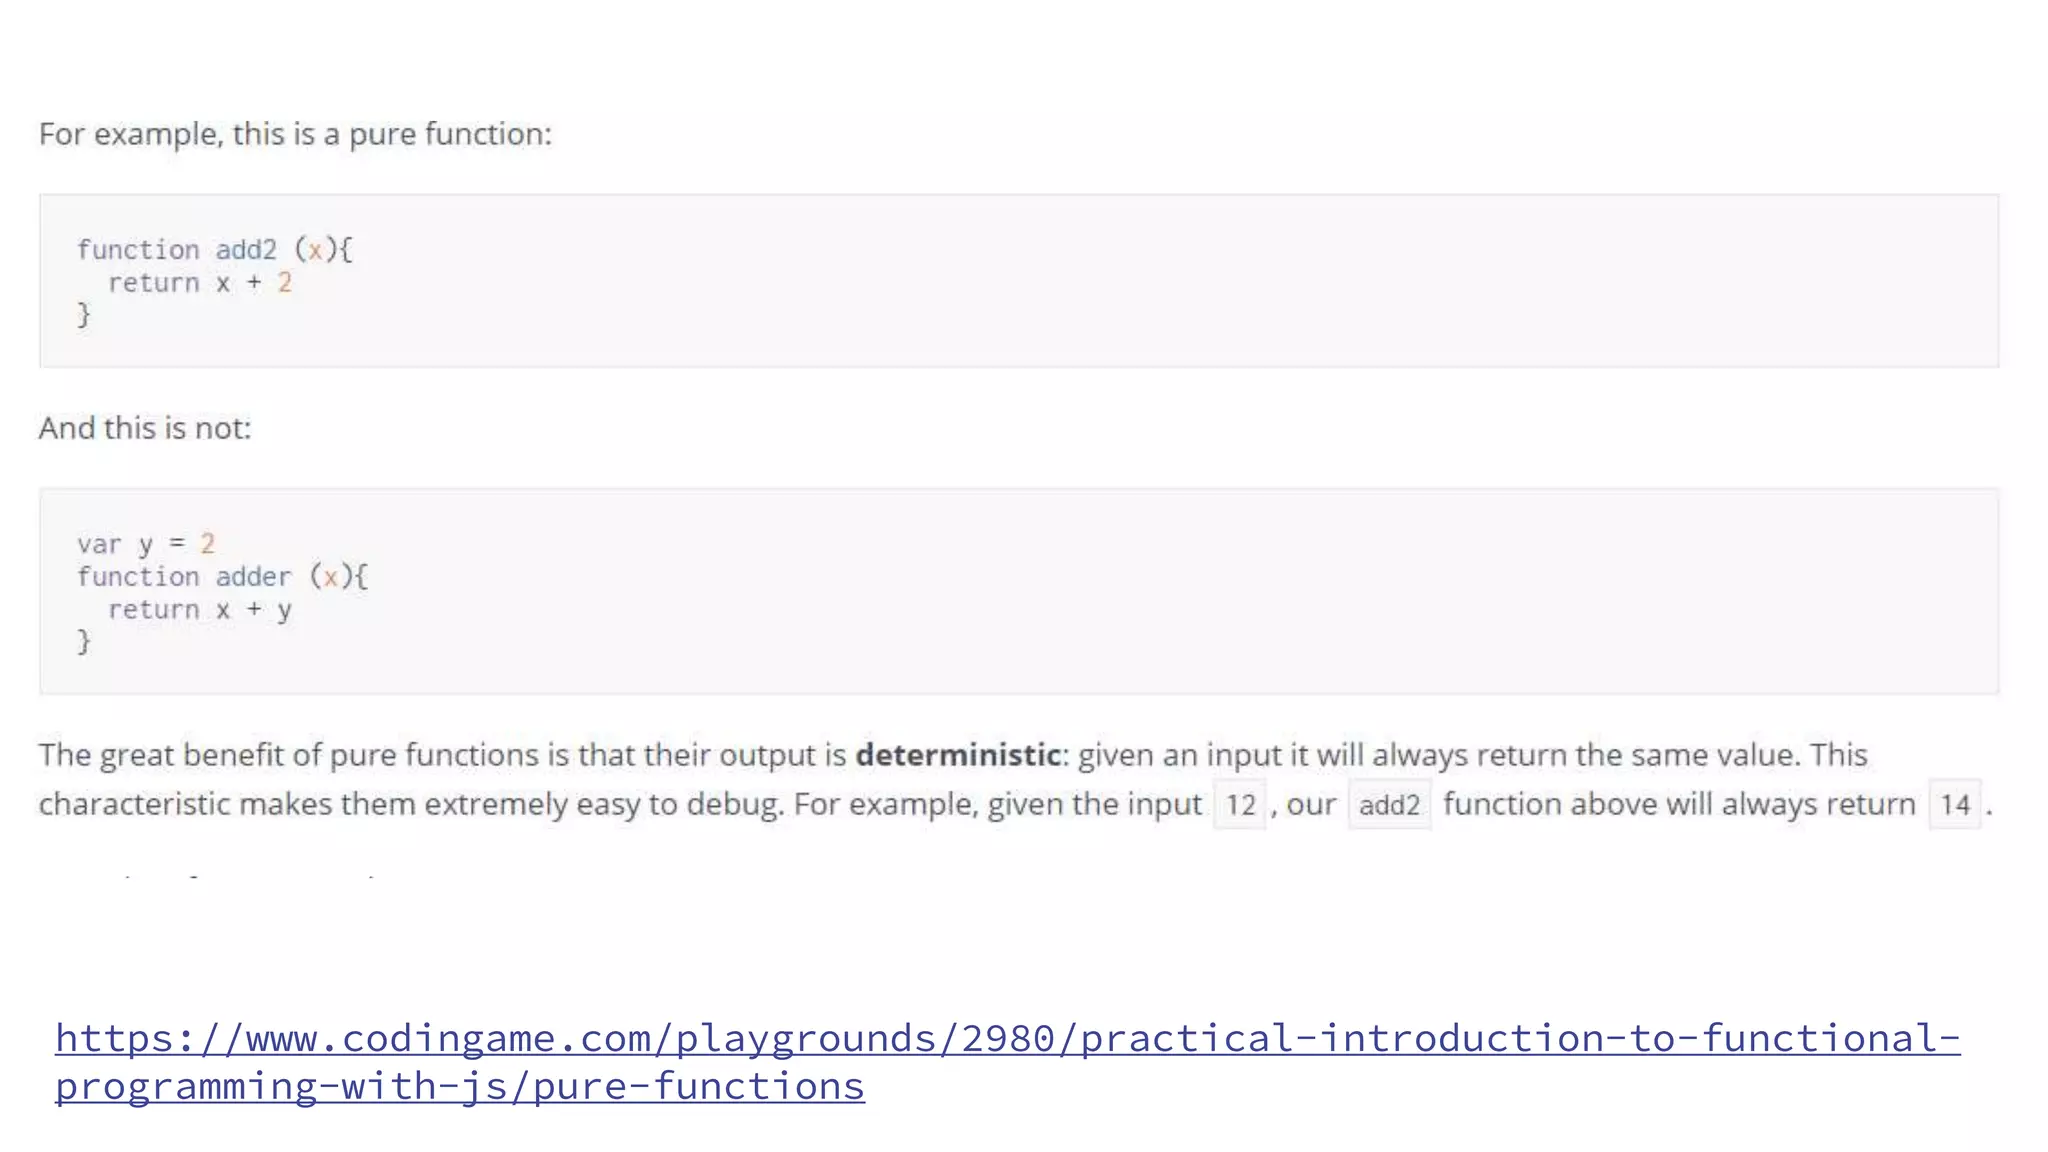Click the closing brace of the adder function

pos(84,641)
